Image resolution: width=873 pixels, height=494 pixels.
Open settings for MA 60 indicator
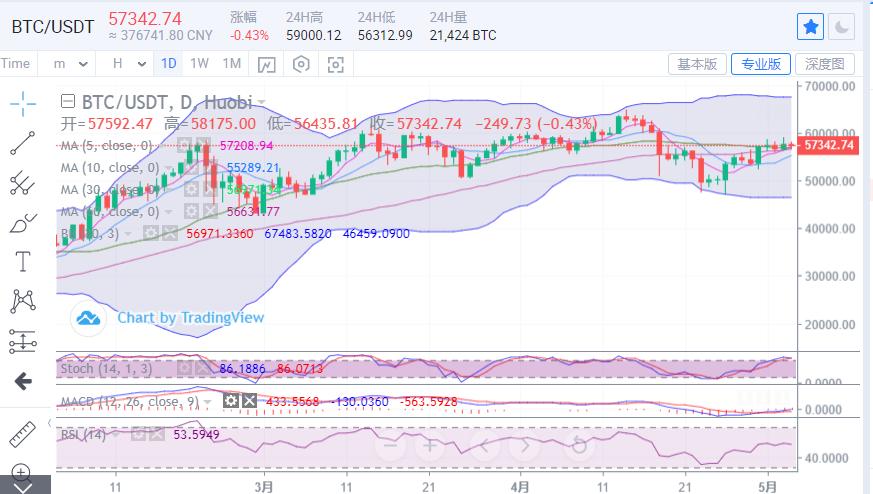(192, 212)
